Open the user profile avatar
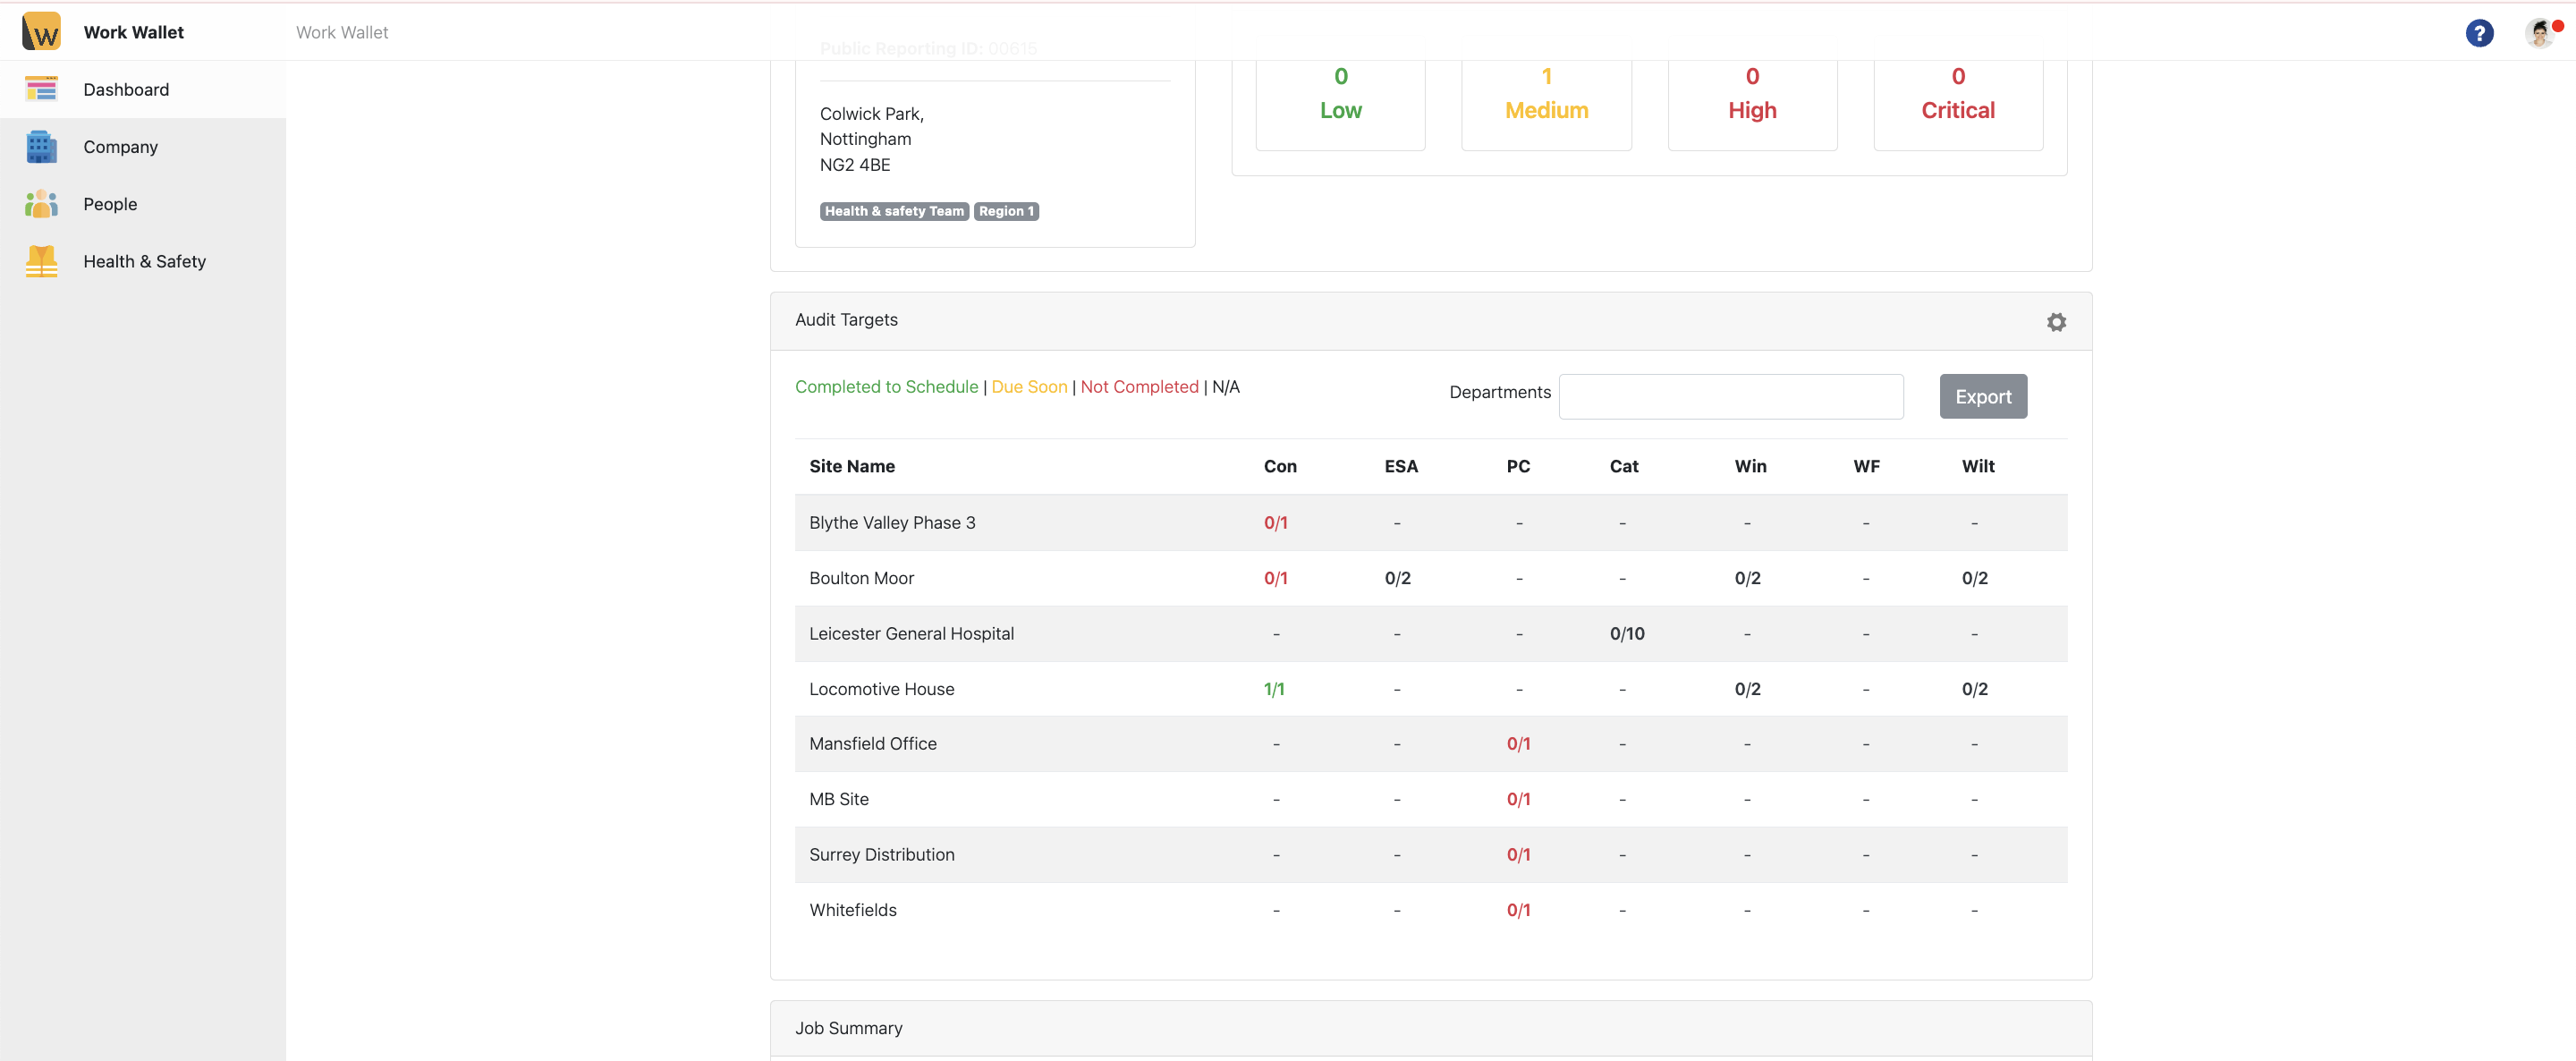 click(x=2539, y=33)
